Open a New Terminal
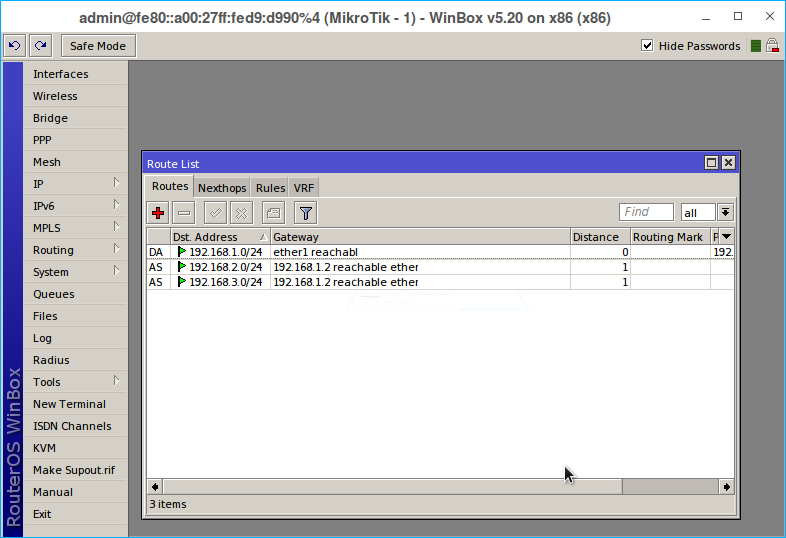 click(76, 404)
